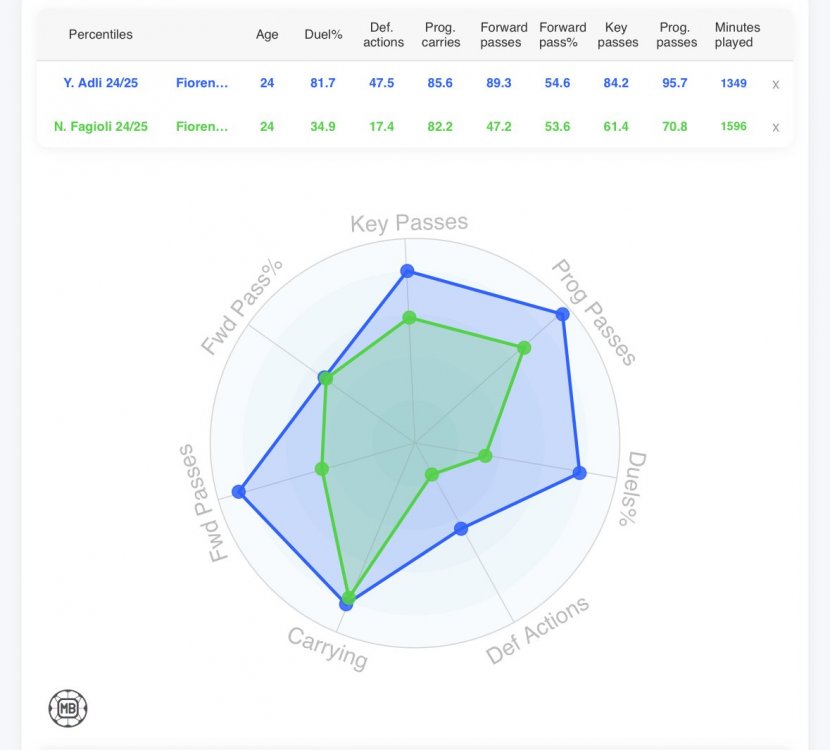Click the Percentiles header label
Image resolution: width=830 pixels, height=750 pixels.
(x=100, y=34)
